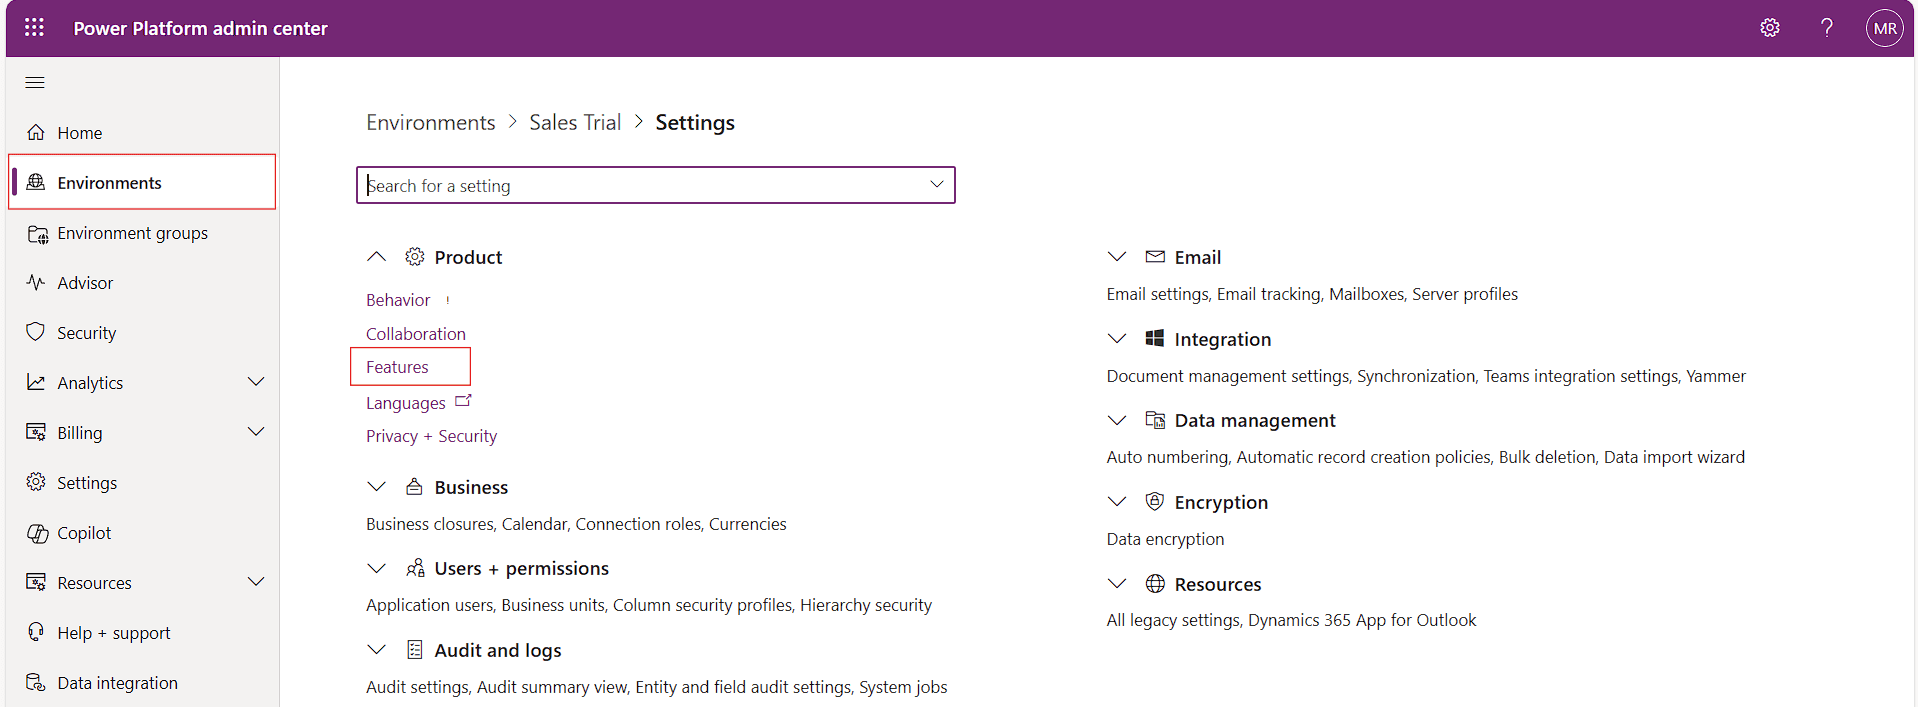This screenshot has width=1918, height=707.
Task: Open the app launcher waffle icon
Action: 34,28
